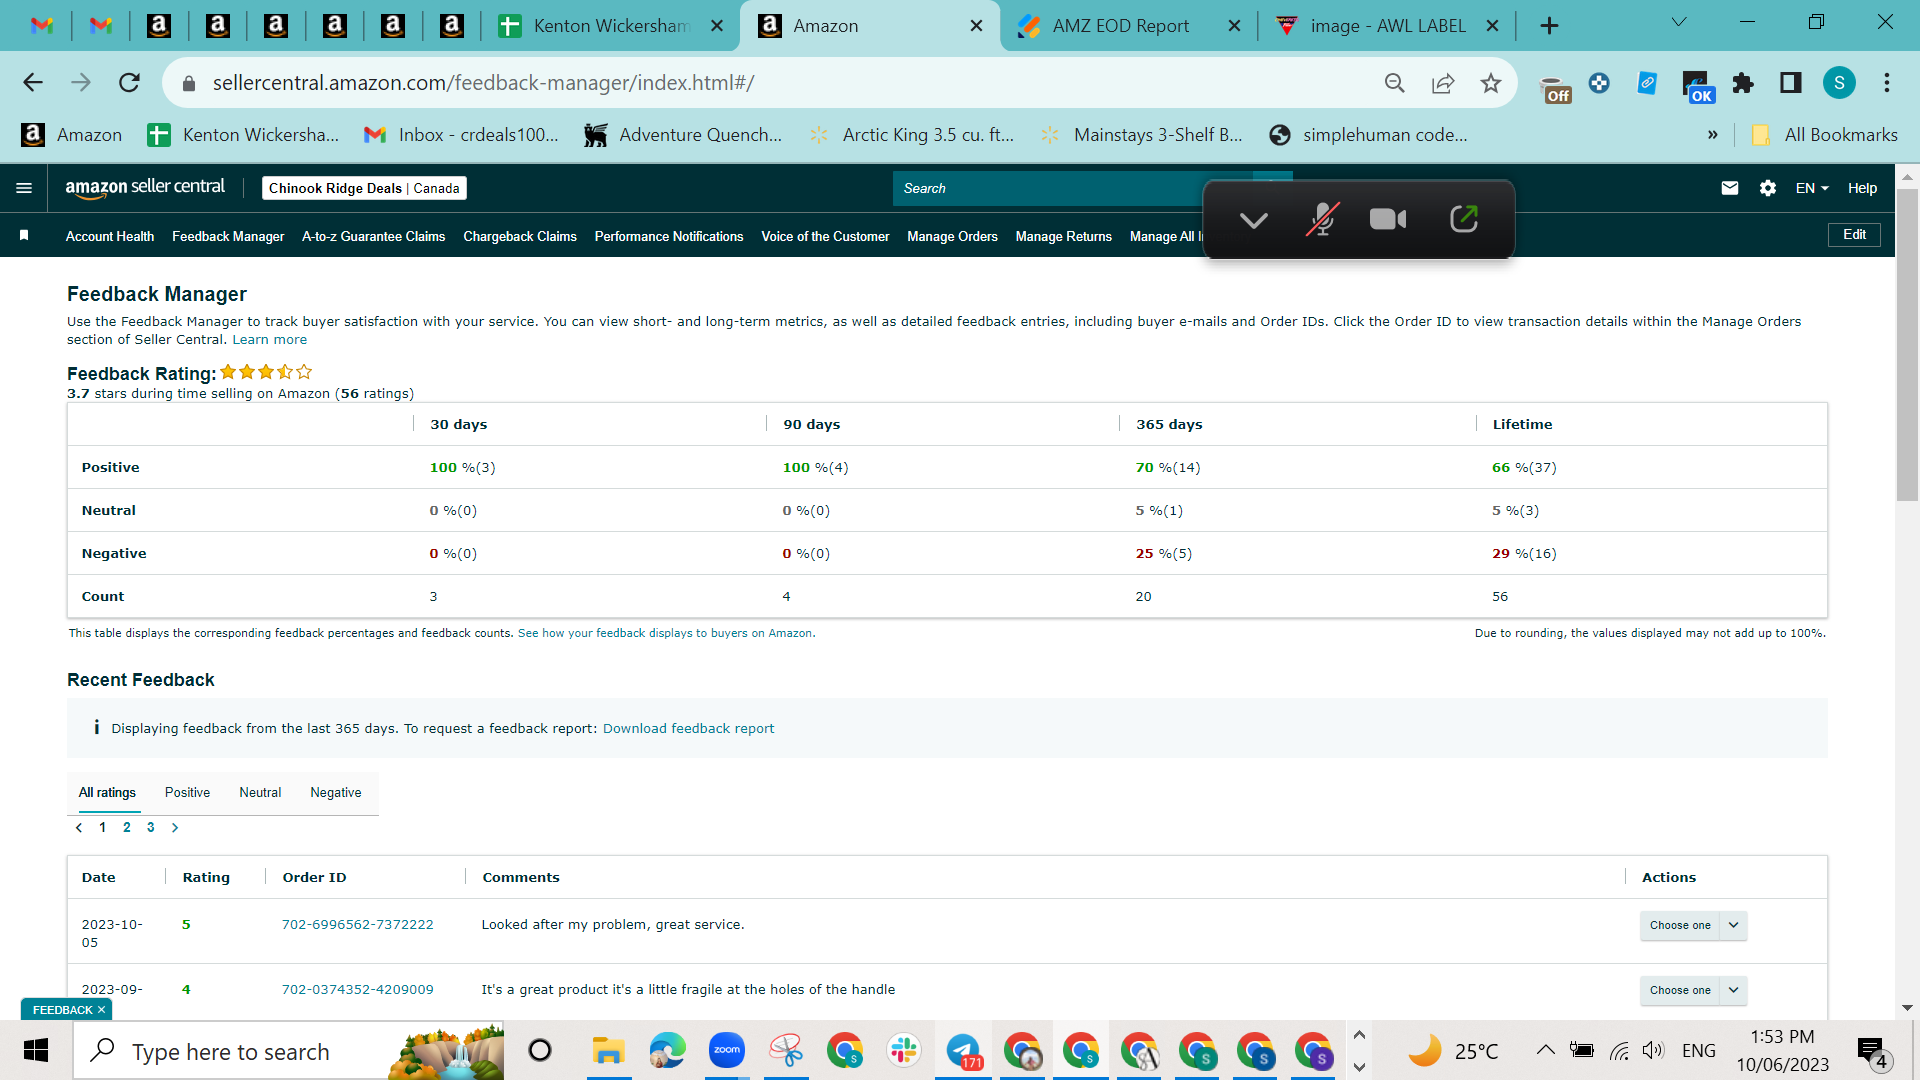This screenshot has height=1080, width=1920.
Task: Click the Edit button in nav bar
Action: 1854,234
